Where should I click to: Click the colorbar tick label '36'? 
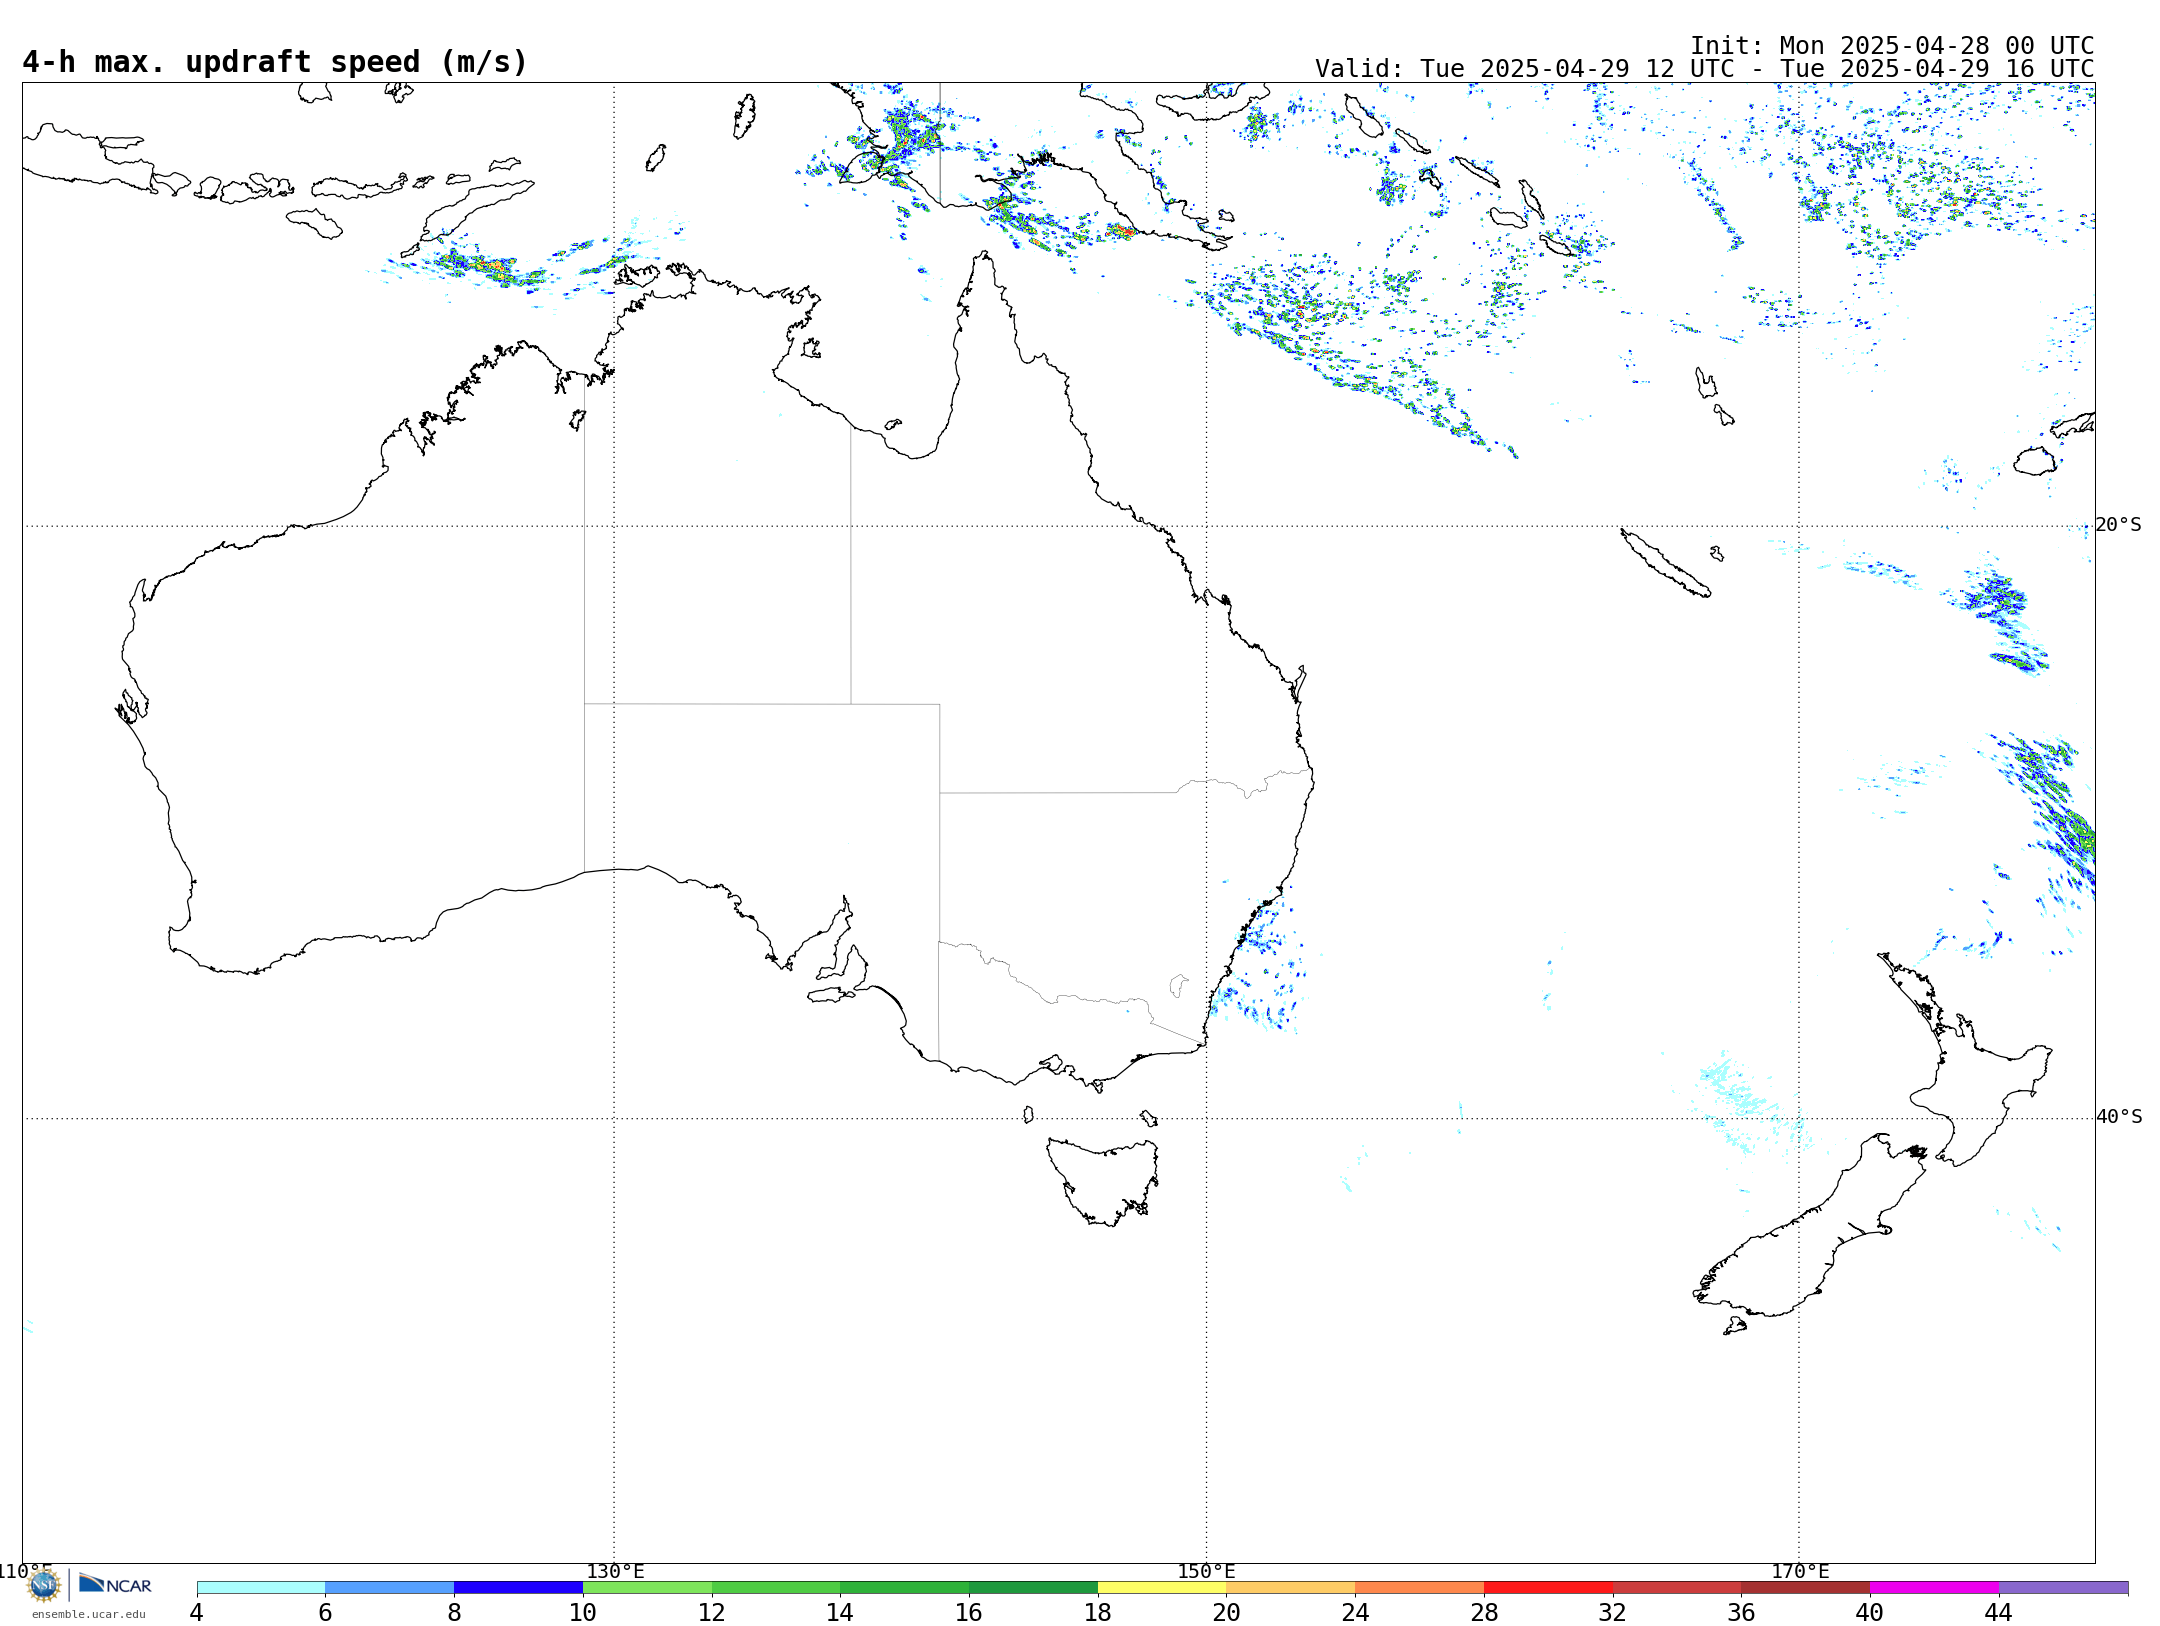[x=1742, y=1613]
